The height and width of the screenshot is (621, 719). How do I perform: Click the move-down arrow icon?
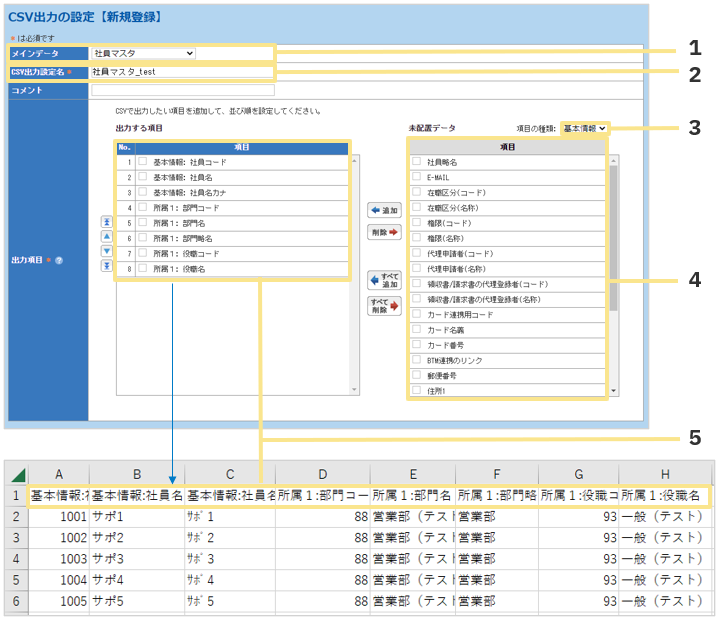tap(106, 251)
